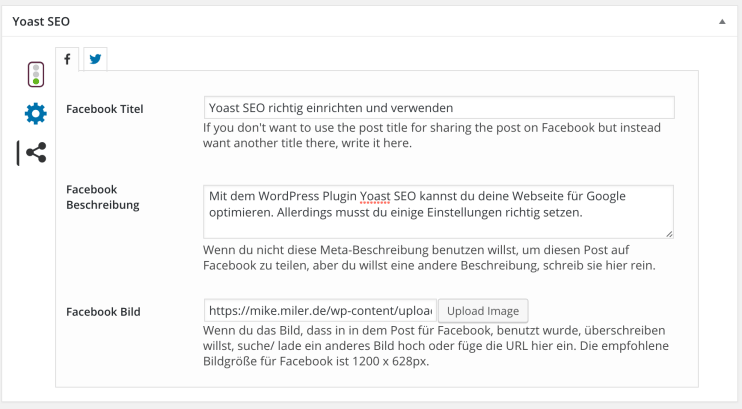
Task: Click into the Facebook Beschreibung textarea
Action: pyautogui.click(x=438, y=212)
